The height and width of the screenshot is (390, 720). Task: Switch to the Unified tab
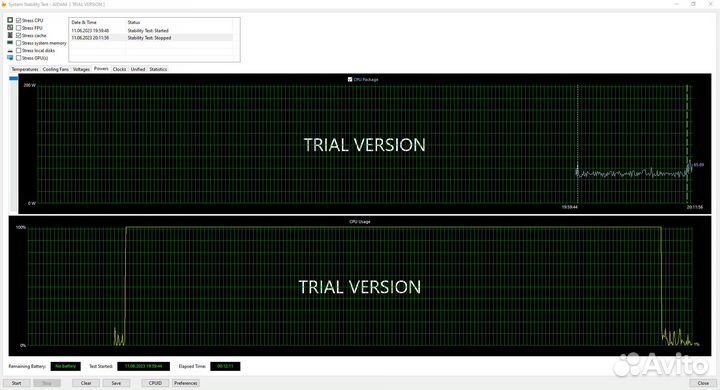tap(138, 69)
